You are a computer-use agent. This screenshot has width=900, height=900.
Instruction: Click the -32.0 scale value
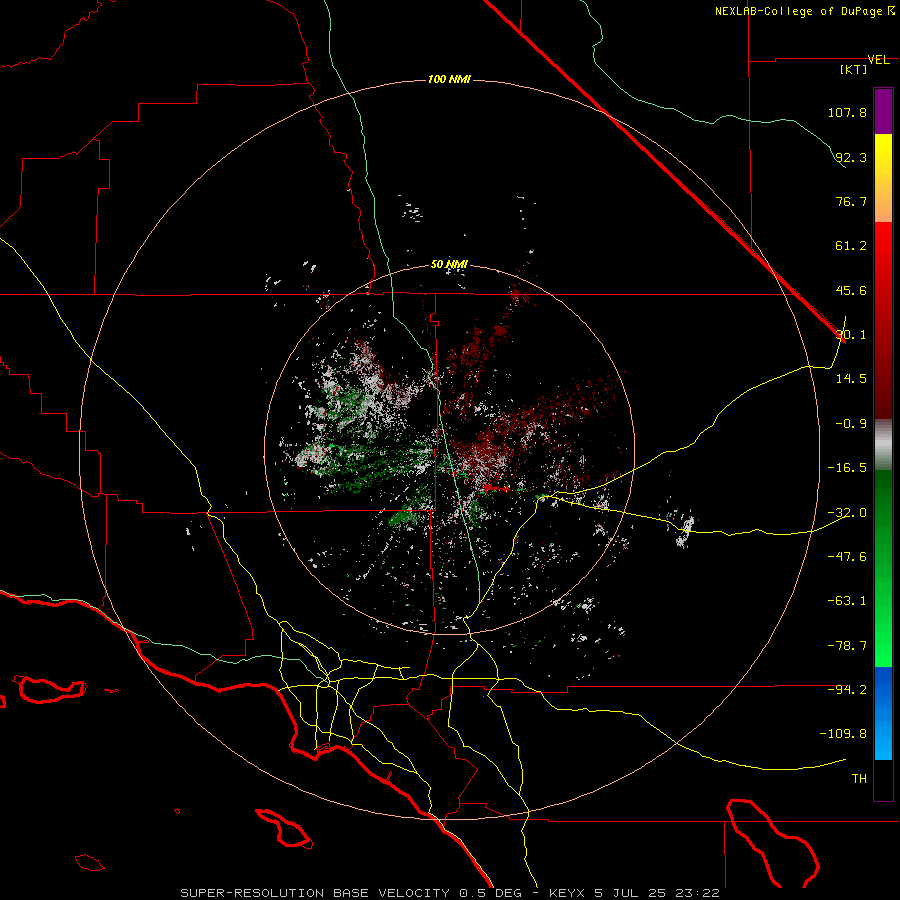click(x=847, y=513)
